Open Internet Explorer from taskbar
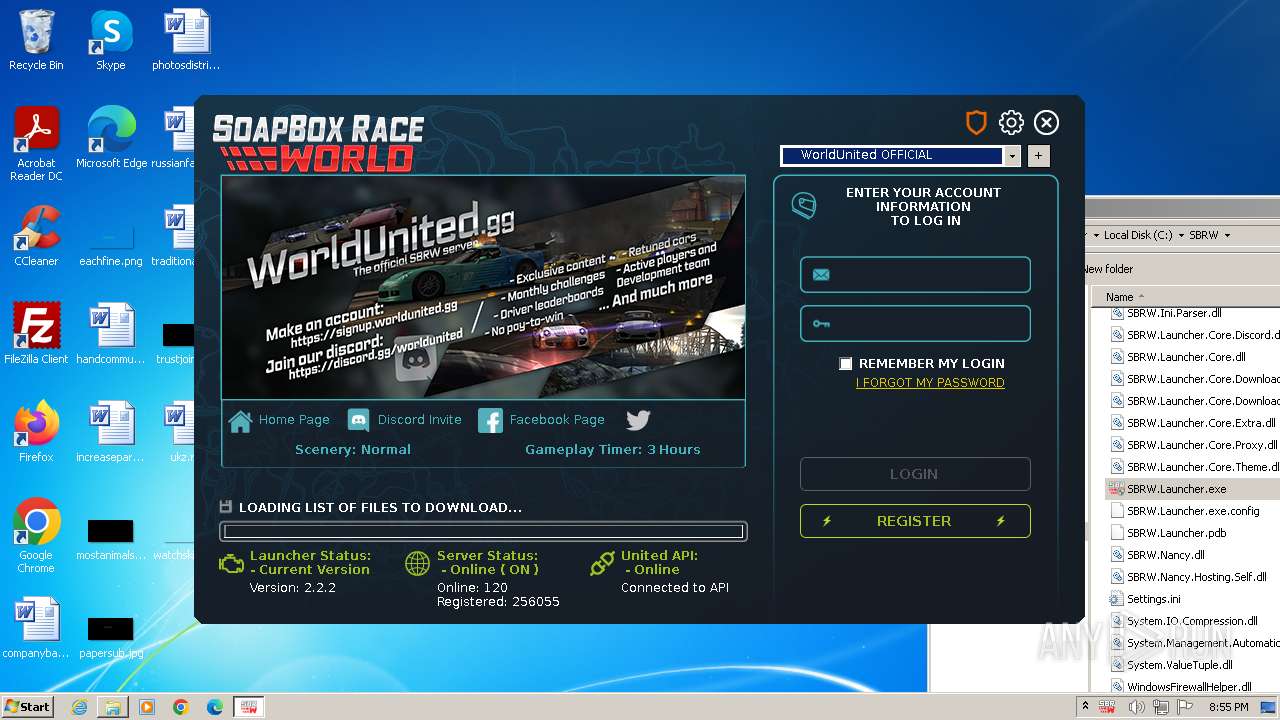Screen dimensions: 1280x720 pyautogui.click(x=79, y=707)
